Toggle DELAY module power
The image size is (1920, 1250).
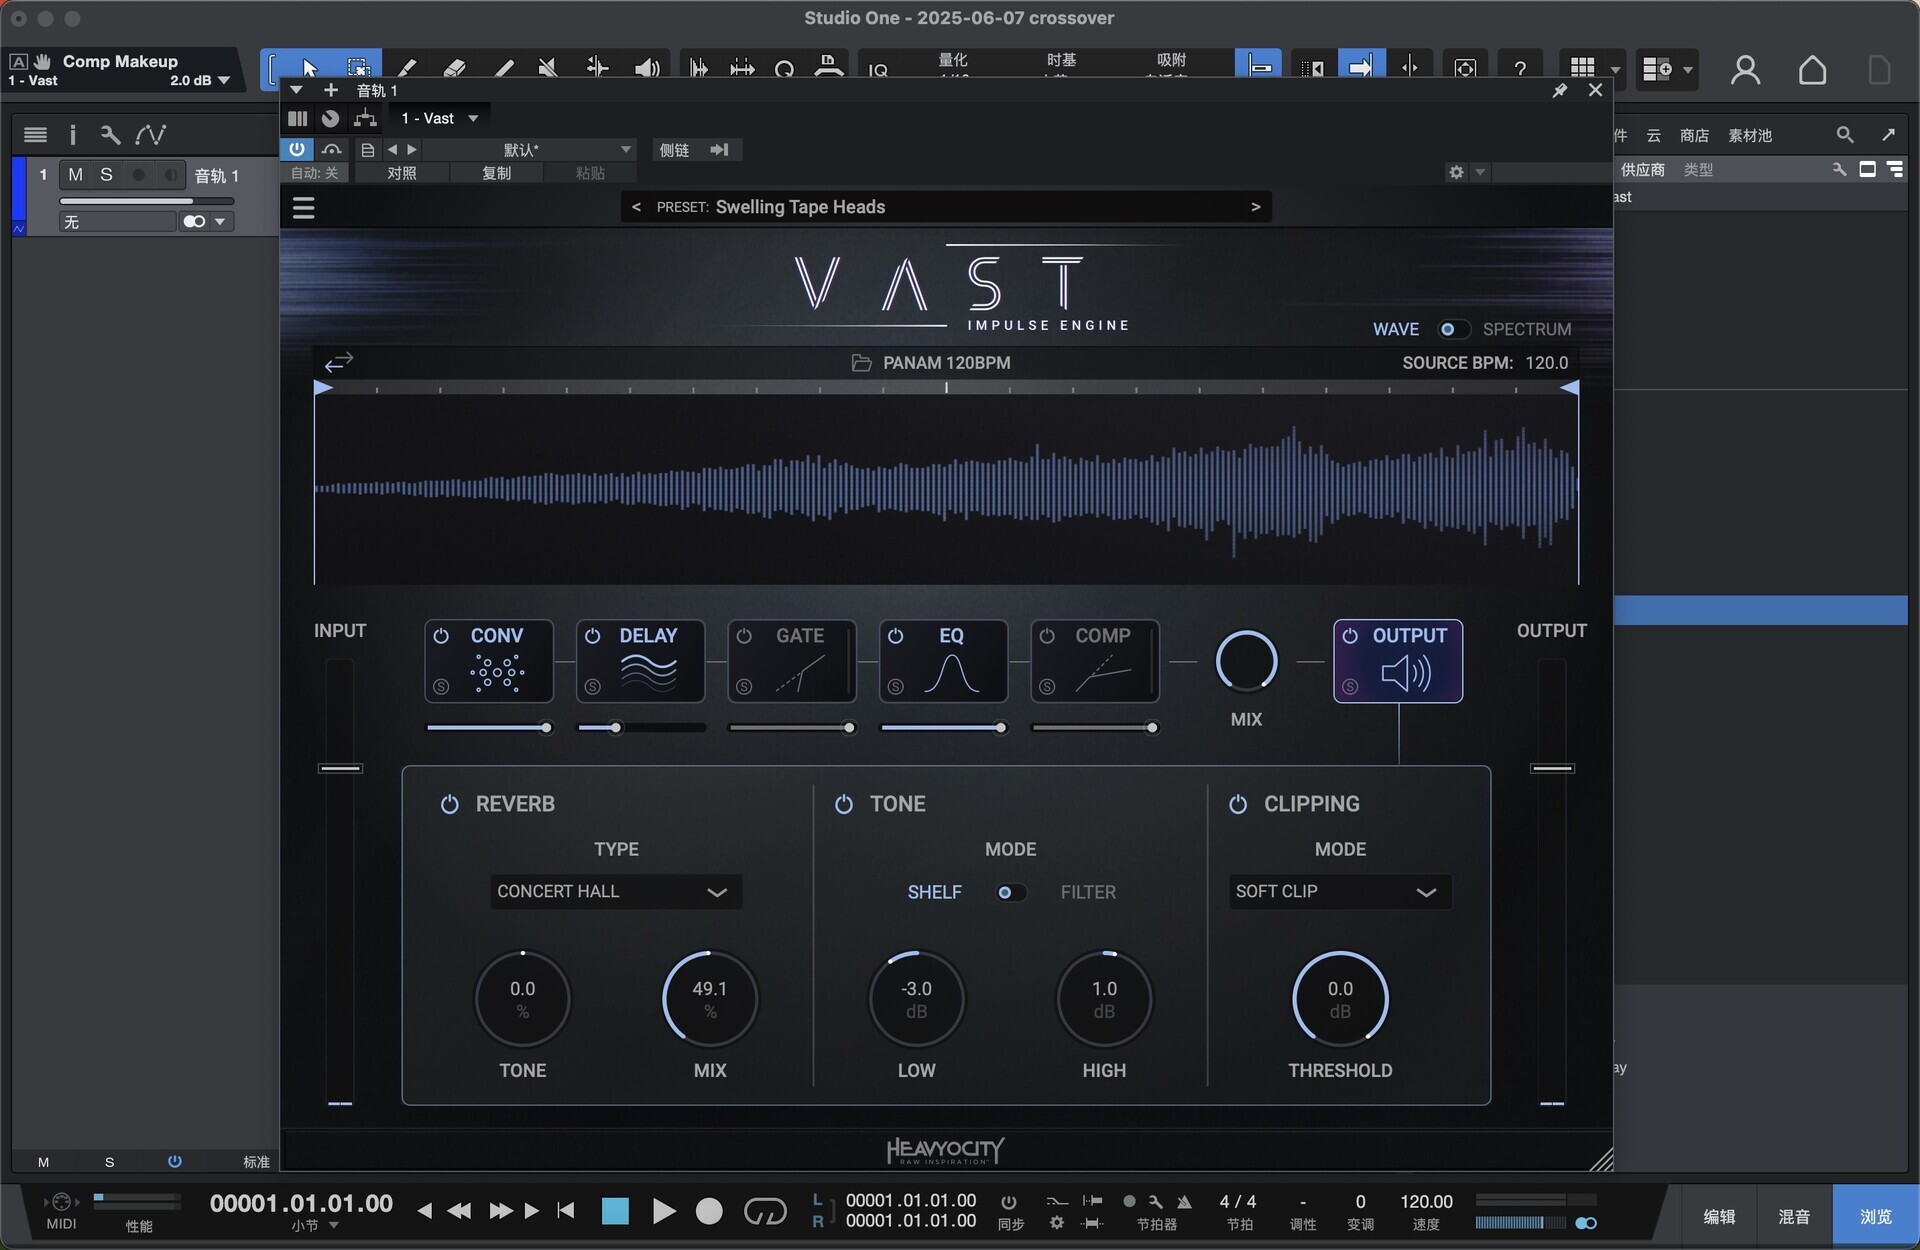tap(593, 636)
